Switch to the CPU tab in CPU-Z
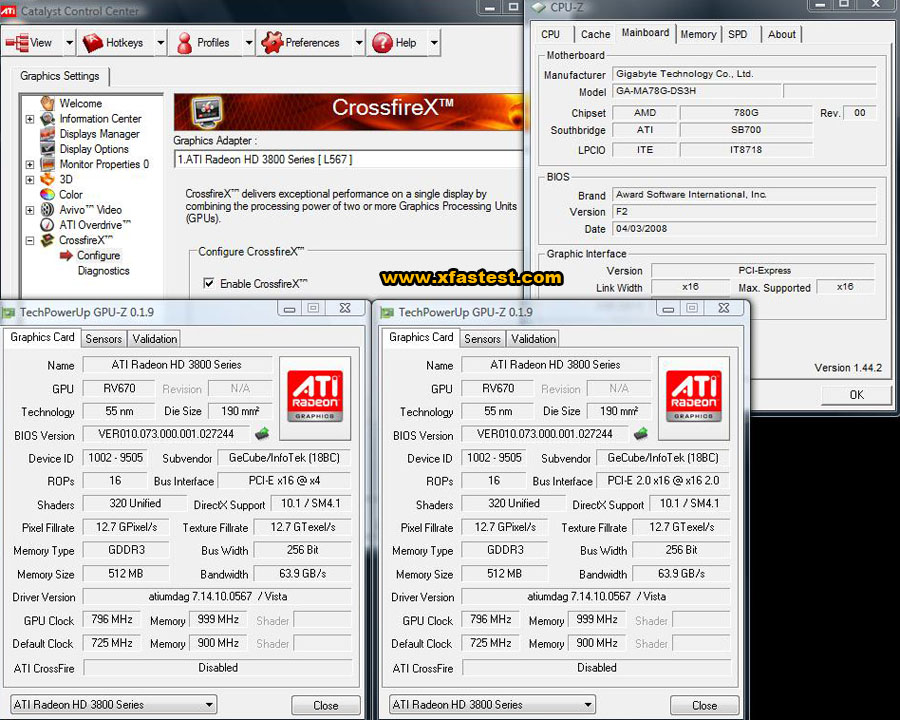The height and width of the screenshot is (720, 900). 550,34
